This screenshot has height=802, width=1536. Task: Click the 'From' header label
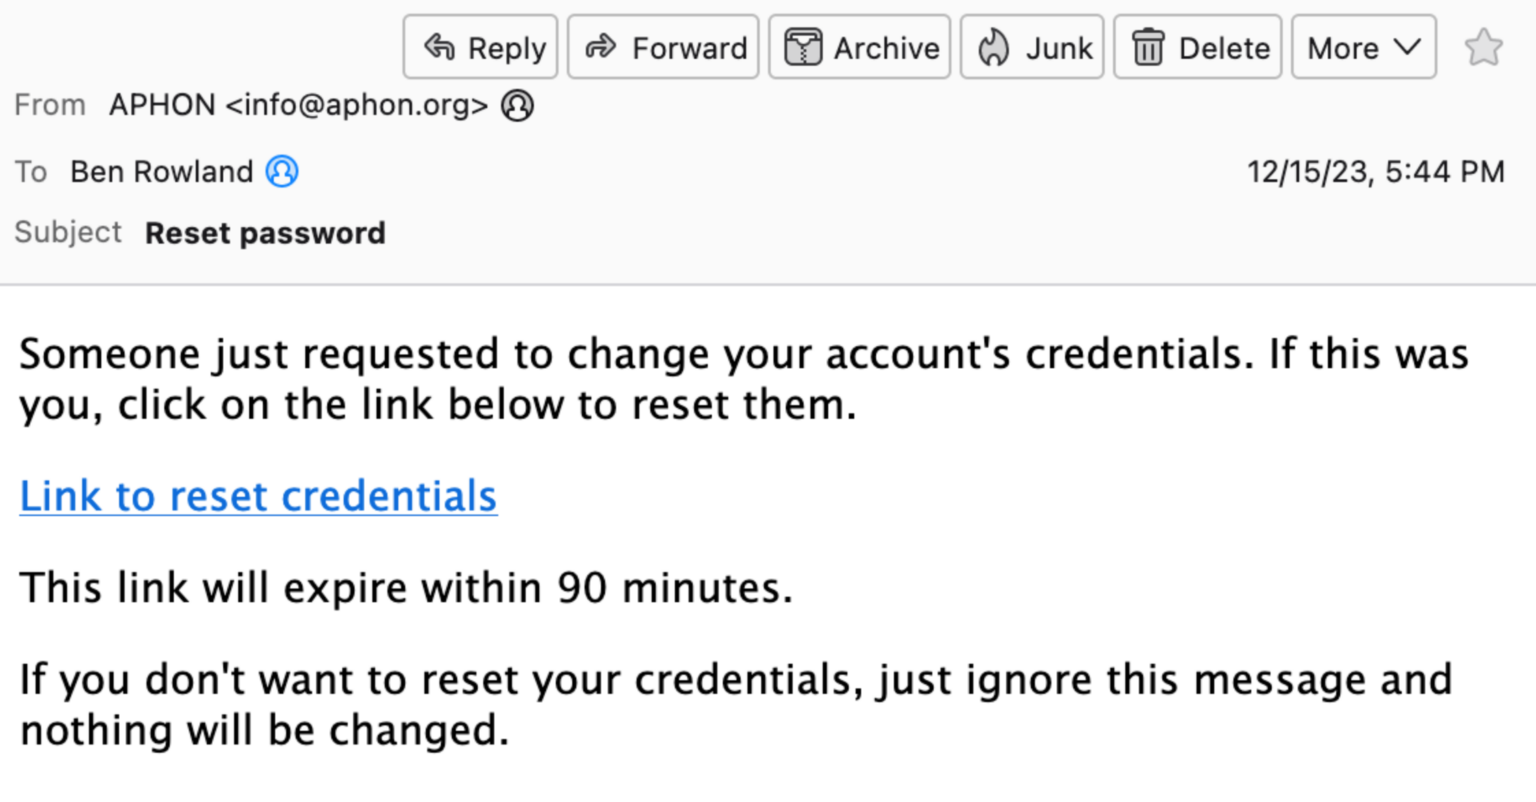point(50,105)
